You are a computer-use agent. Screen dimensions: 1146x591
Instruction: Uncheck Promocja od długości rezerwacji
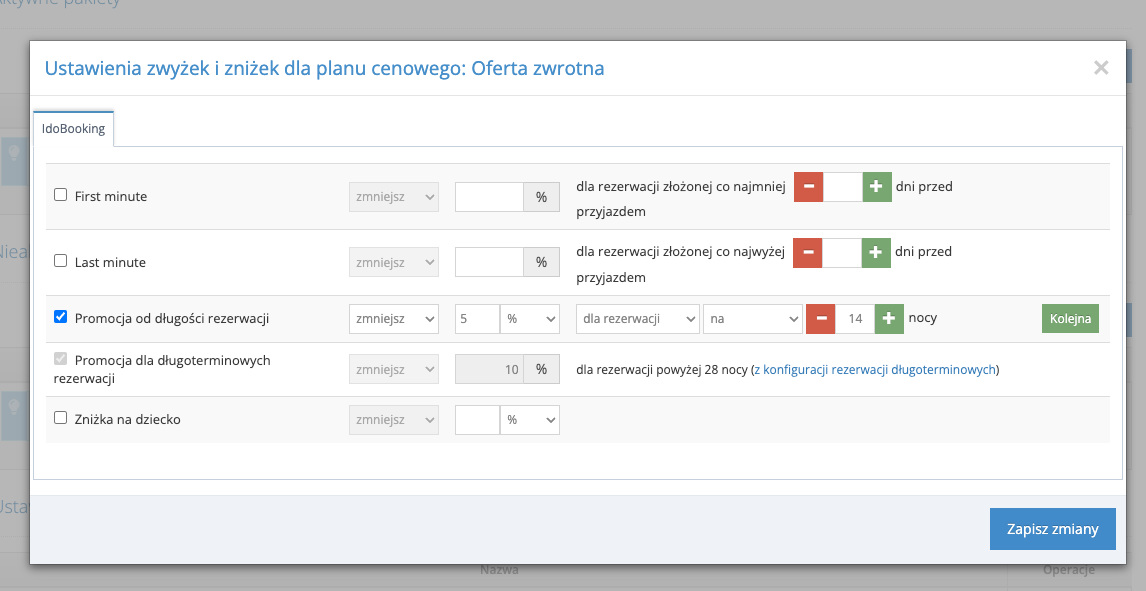[x=61, y=317]
